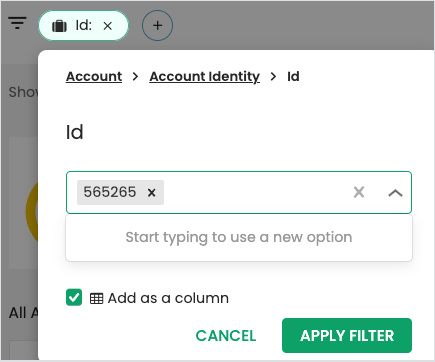Navigate to Account Identity breadcrumb

pos(204,77)
